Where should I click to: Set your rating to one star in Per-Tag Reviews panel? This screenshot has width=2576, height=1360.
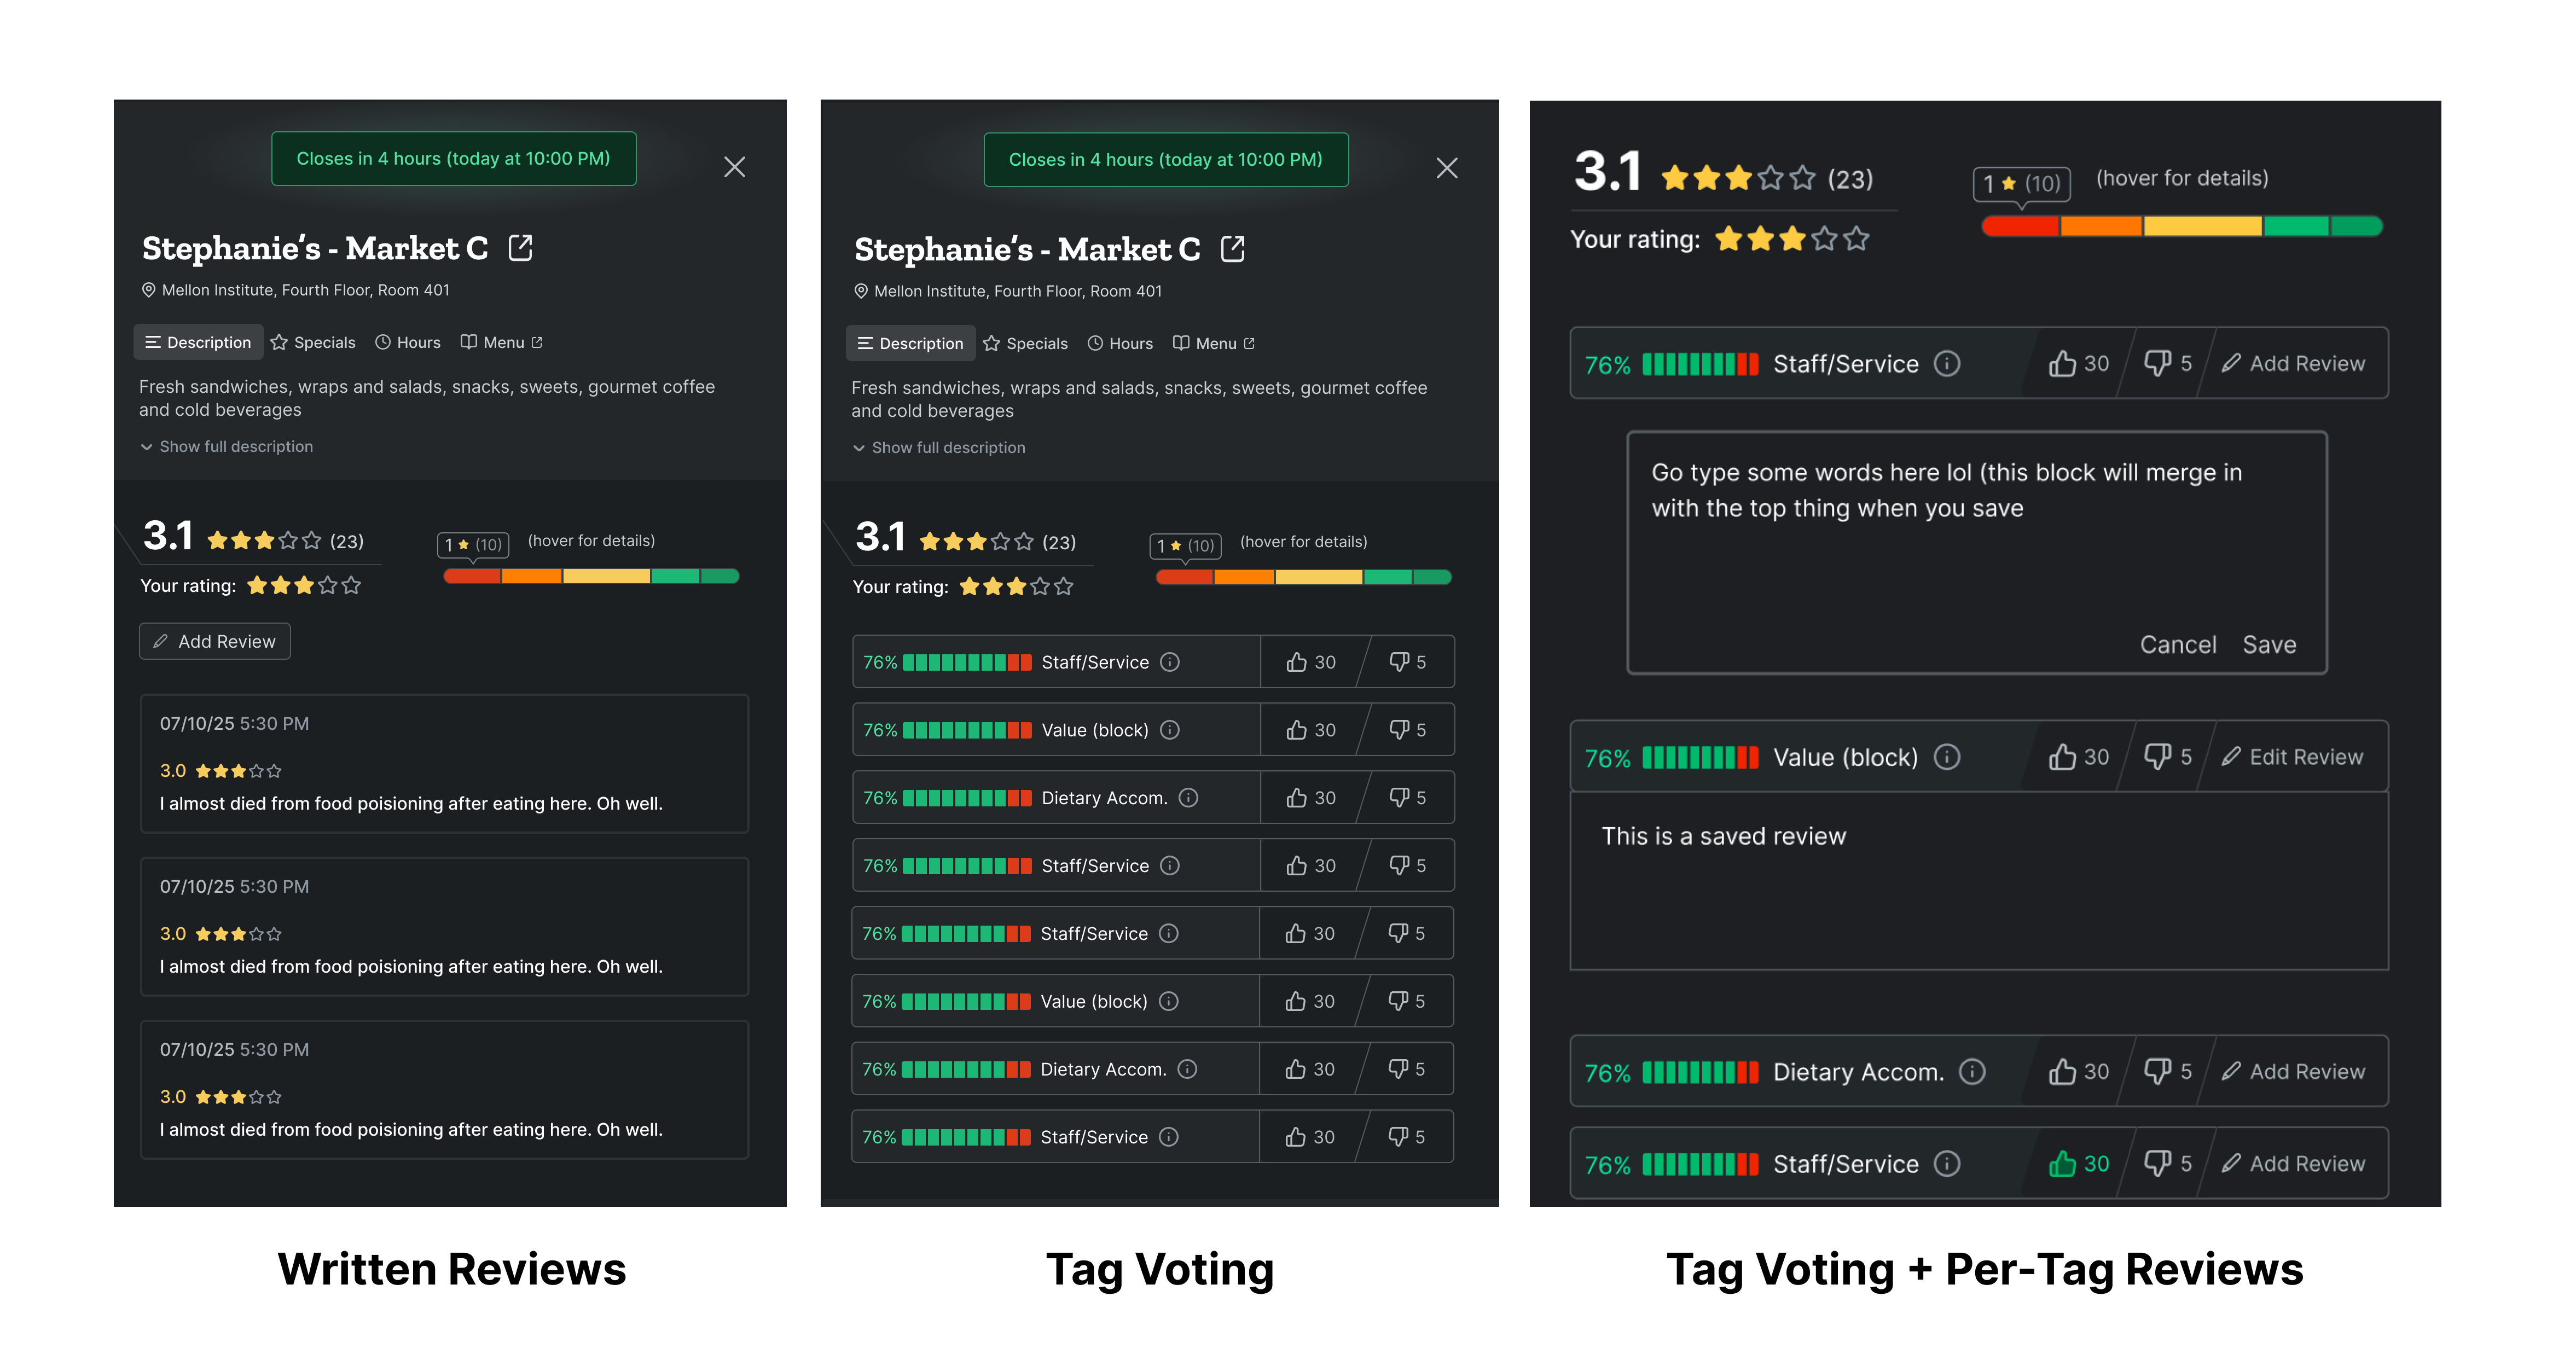click(x=1729, y=239)
